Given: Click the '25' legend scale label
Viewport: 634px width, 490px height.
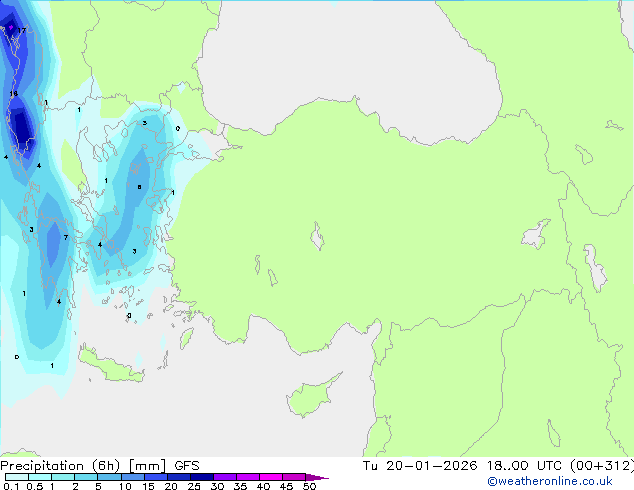Looking at the screenshot, I should pos(194,486).
